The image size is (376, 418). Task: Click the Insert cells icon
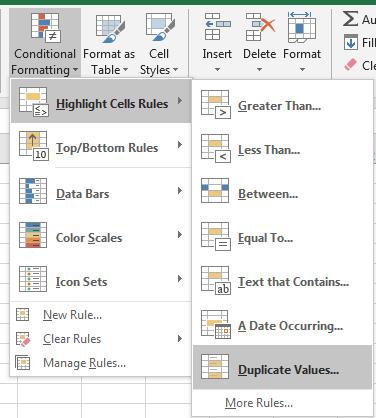pos(218,27)
